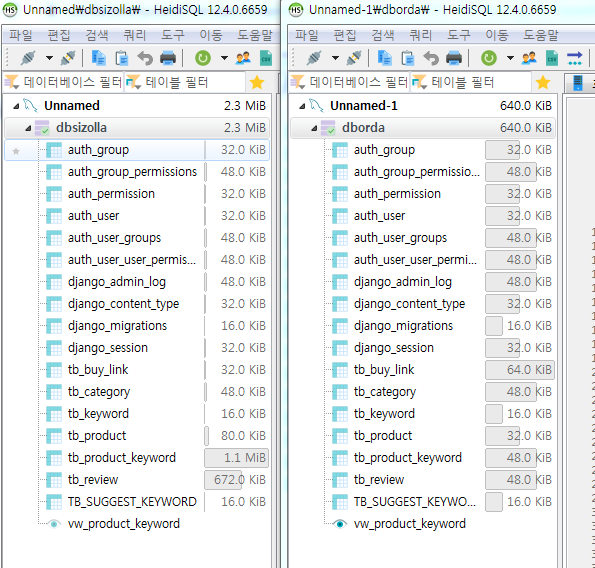Select TB_SUGGEST_KEYWORD table in dbsizolla
595x568 pixels.
[x=132, y=502]
